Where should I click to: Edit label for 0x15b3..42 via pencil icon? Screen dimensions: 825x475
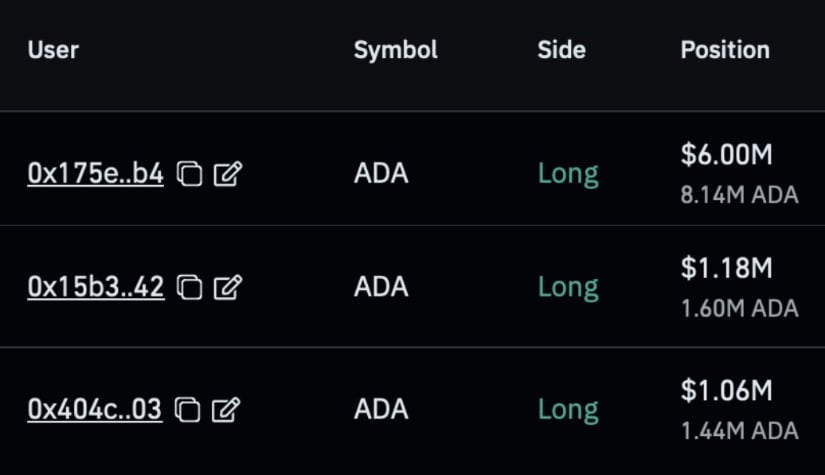pos(228,287)
